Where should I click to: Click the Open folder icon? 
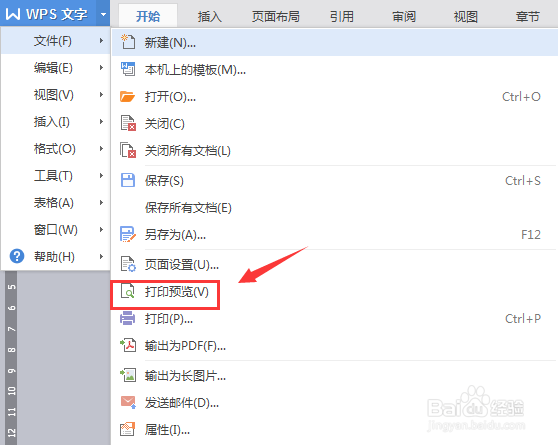coord(127,96)
